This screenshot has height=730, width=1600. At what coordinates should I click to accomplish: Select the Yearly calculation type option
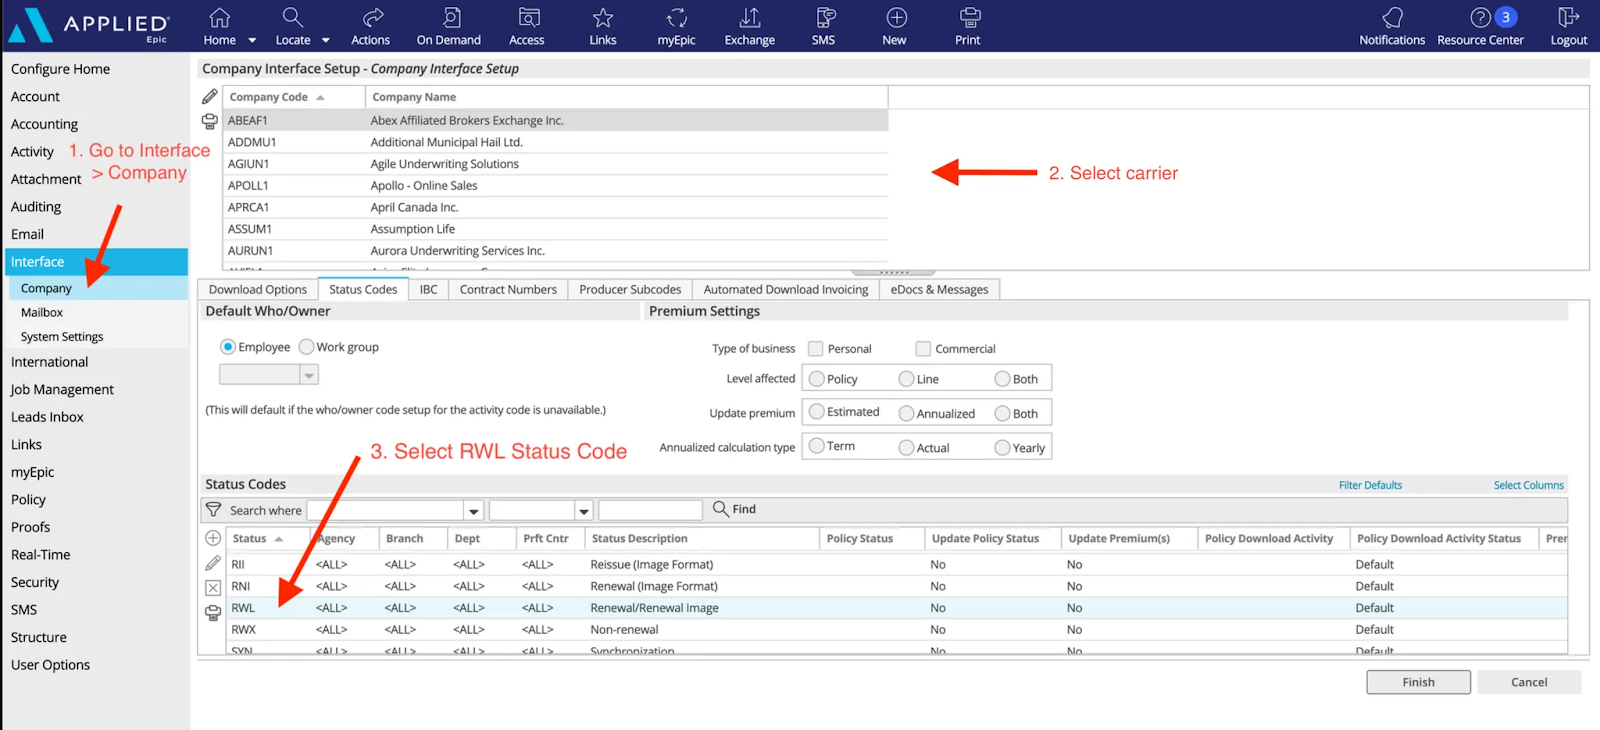pyautogui.click(x=1002, y=448)
